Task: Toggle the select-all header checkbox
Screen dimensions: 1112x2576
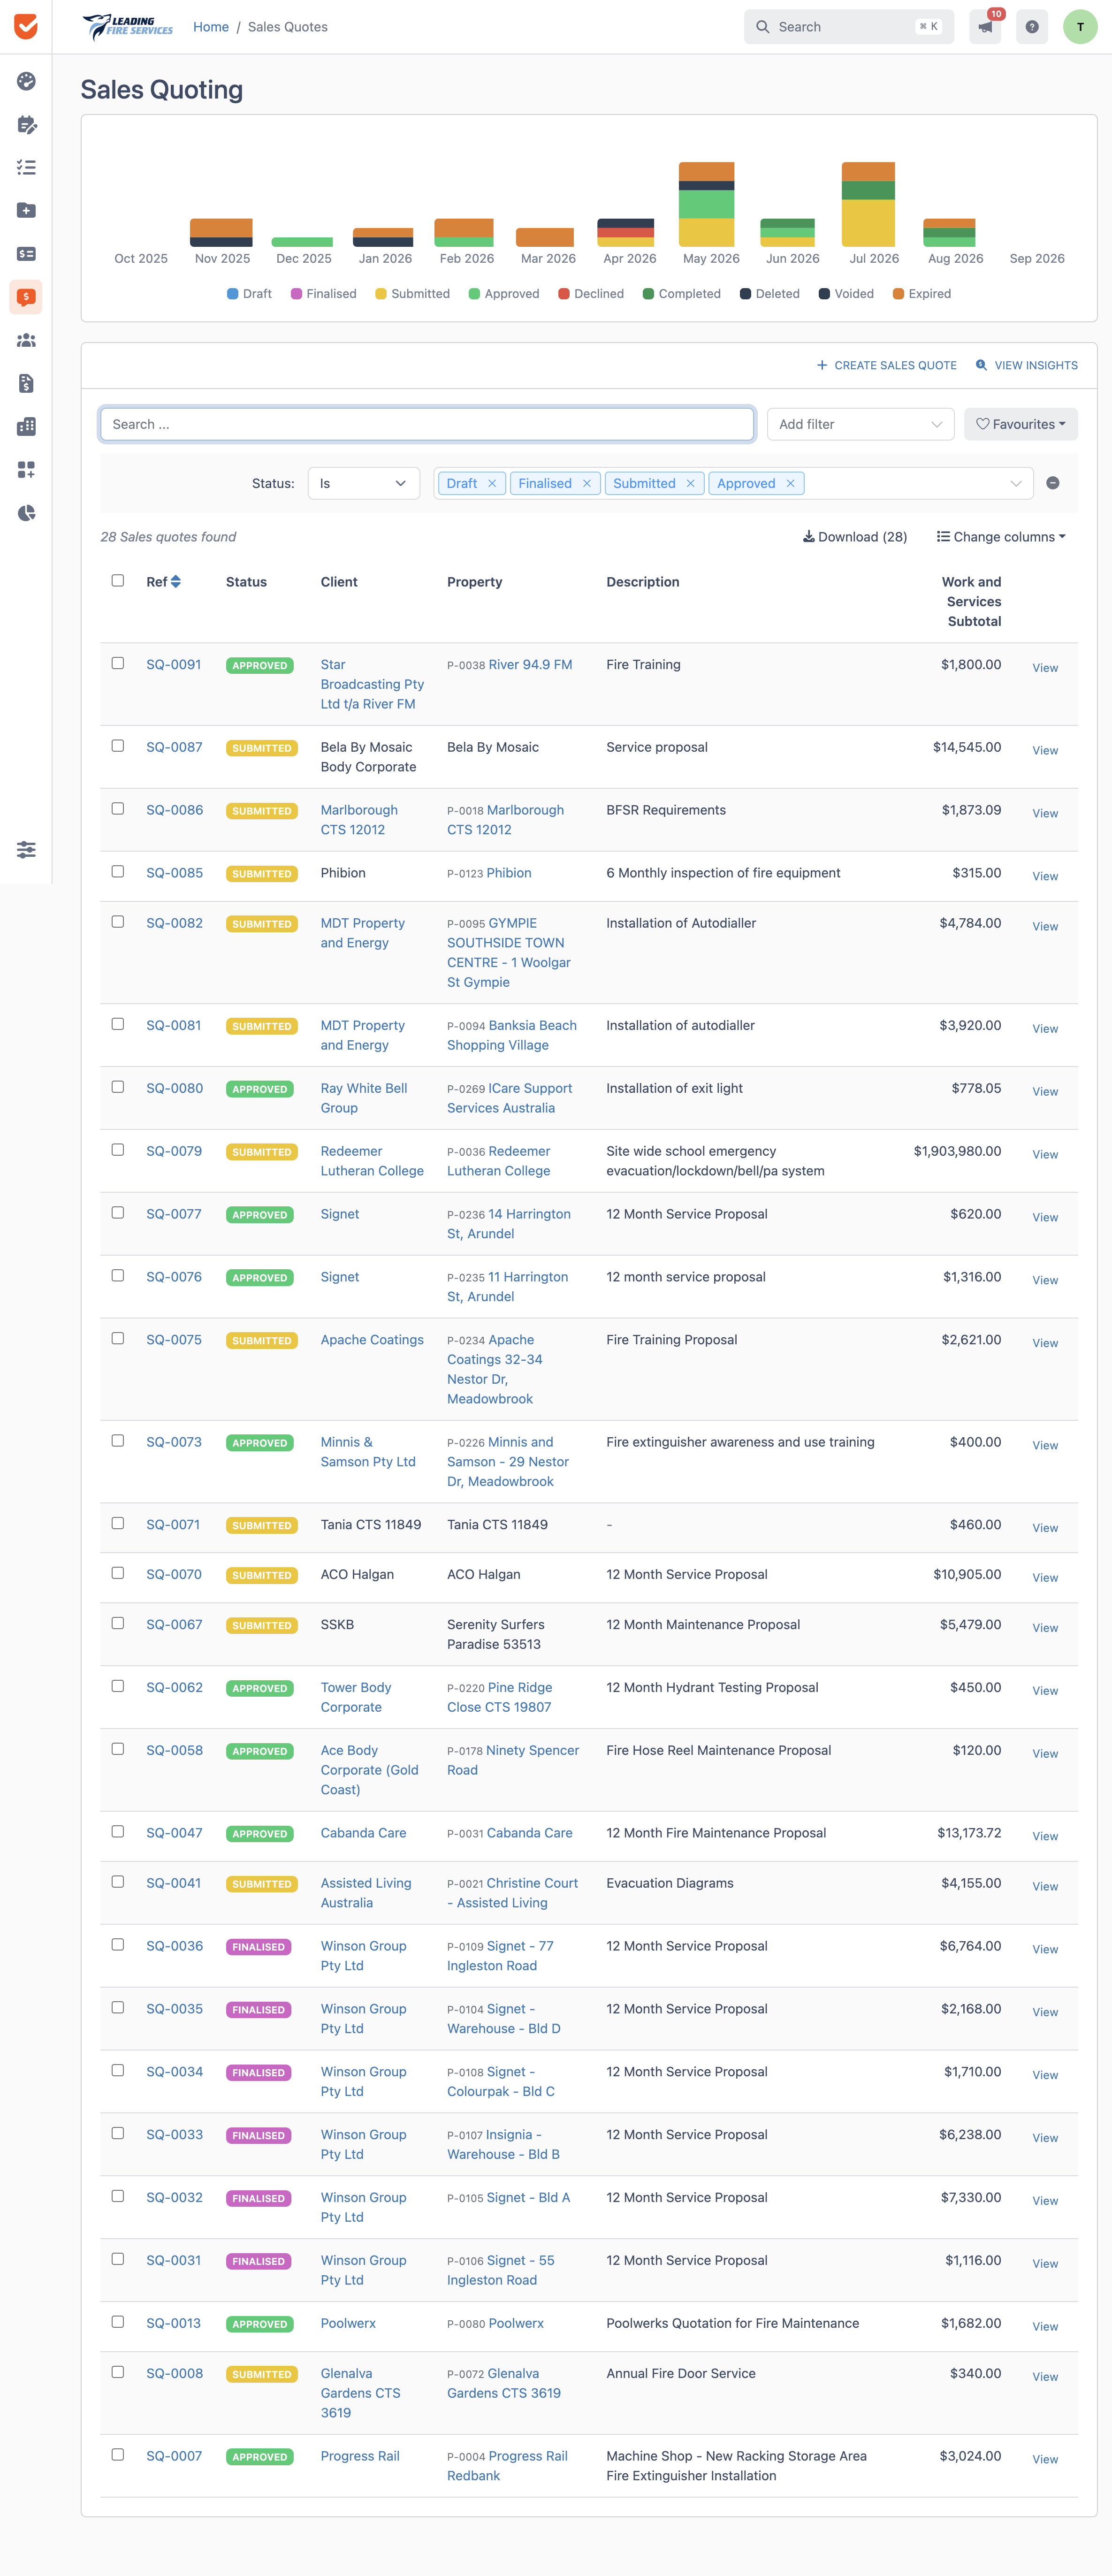Action: click(118, 580)
